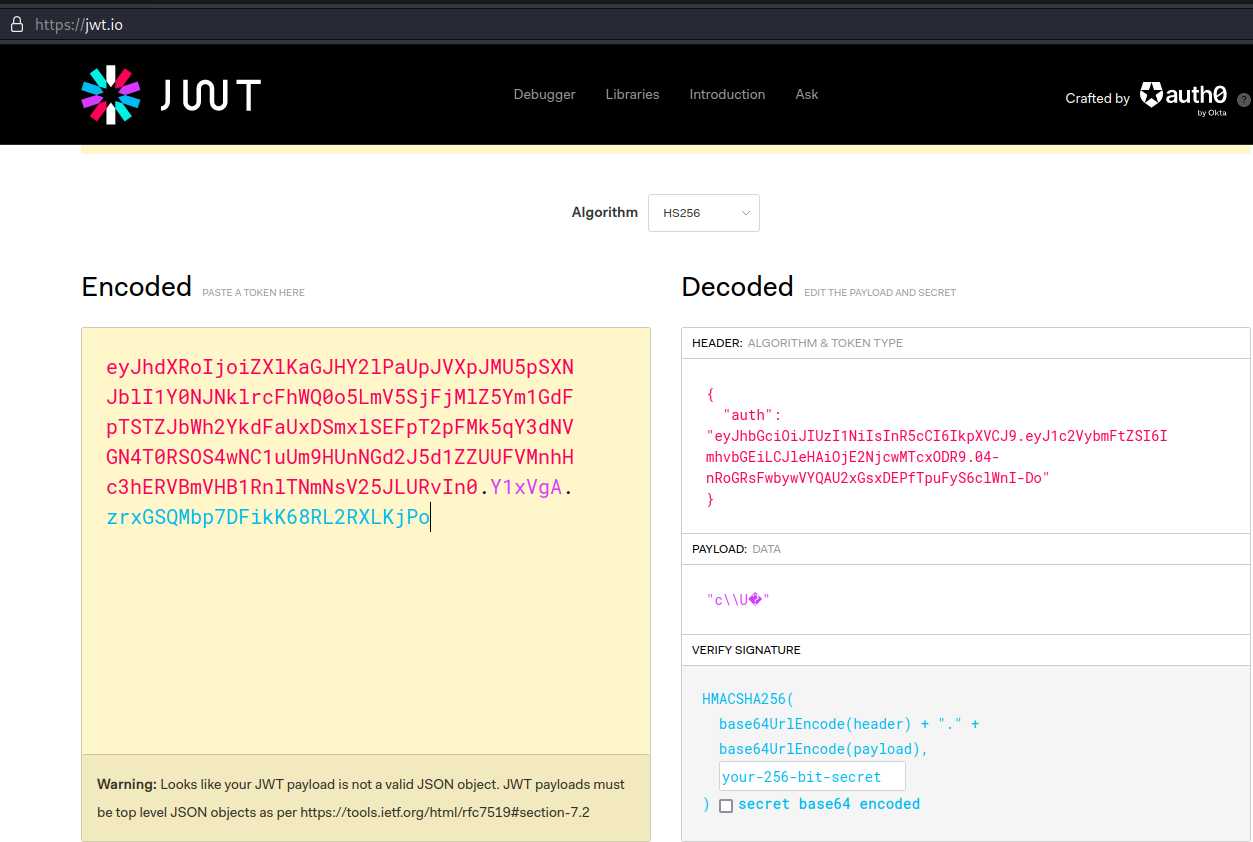Click the JWT wordmark in header

(x=211, y=95)
